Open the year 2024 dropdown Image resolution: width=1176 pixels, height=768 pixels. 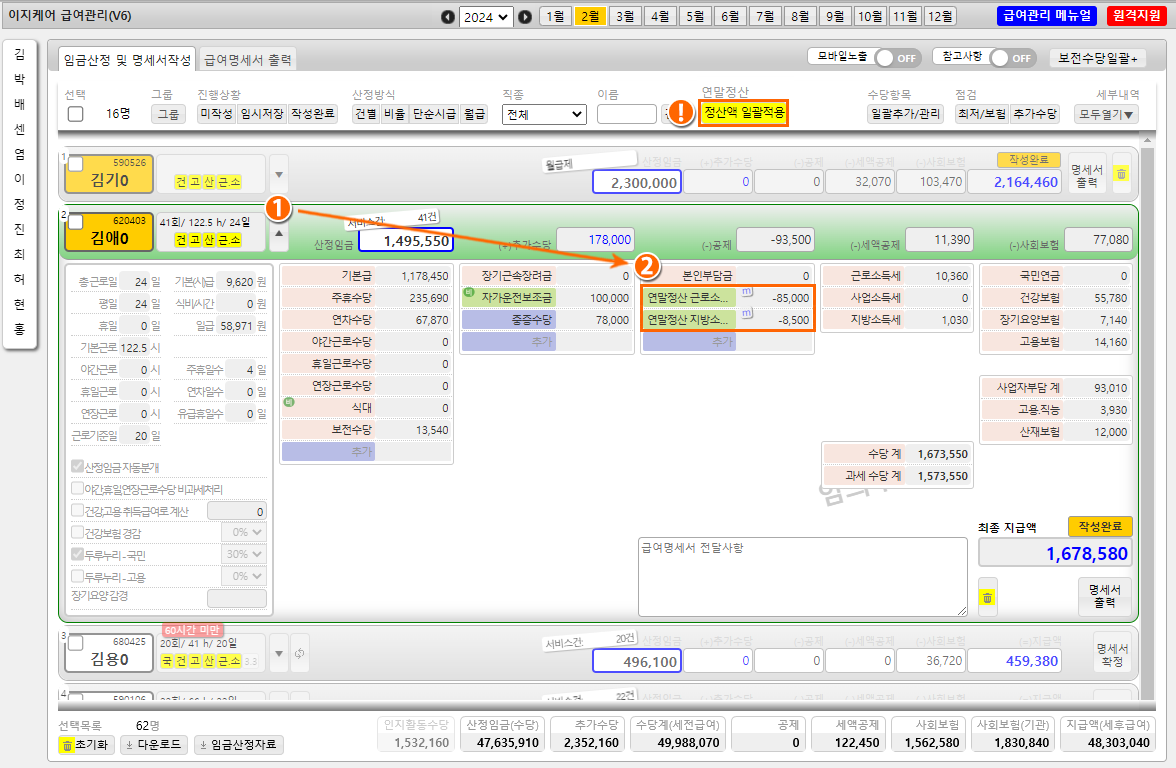(x=486, y=17)
